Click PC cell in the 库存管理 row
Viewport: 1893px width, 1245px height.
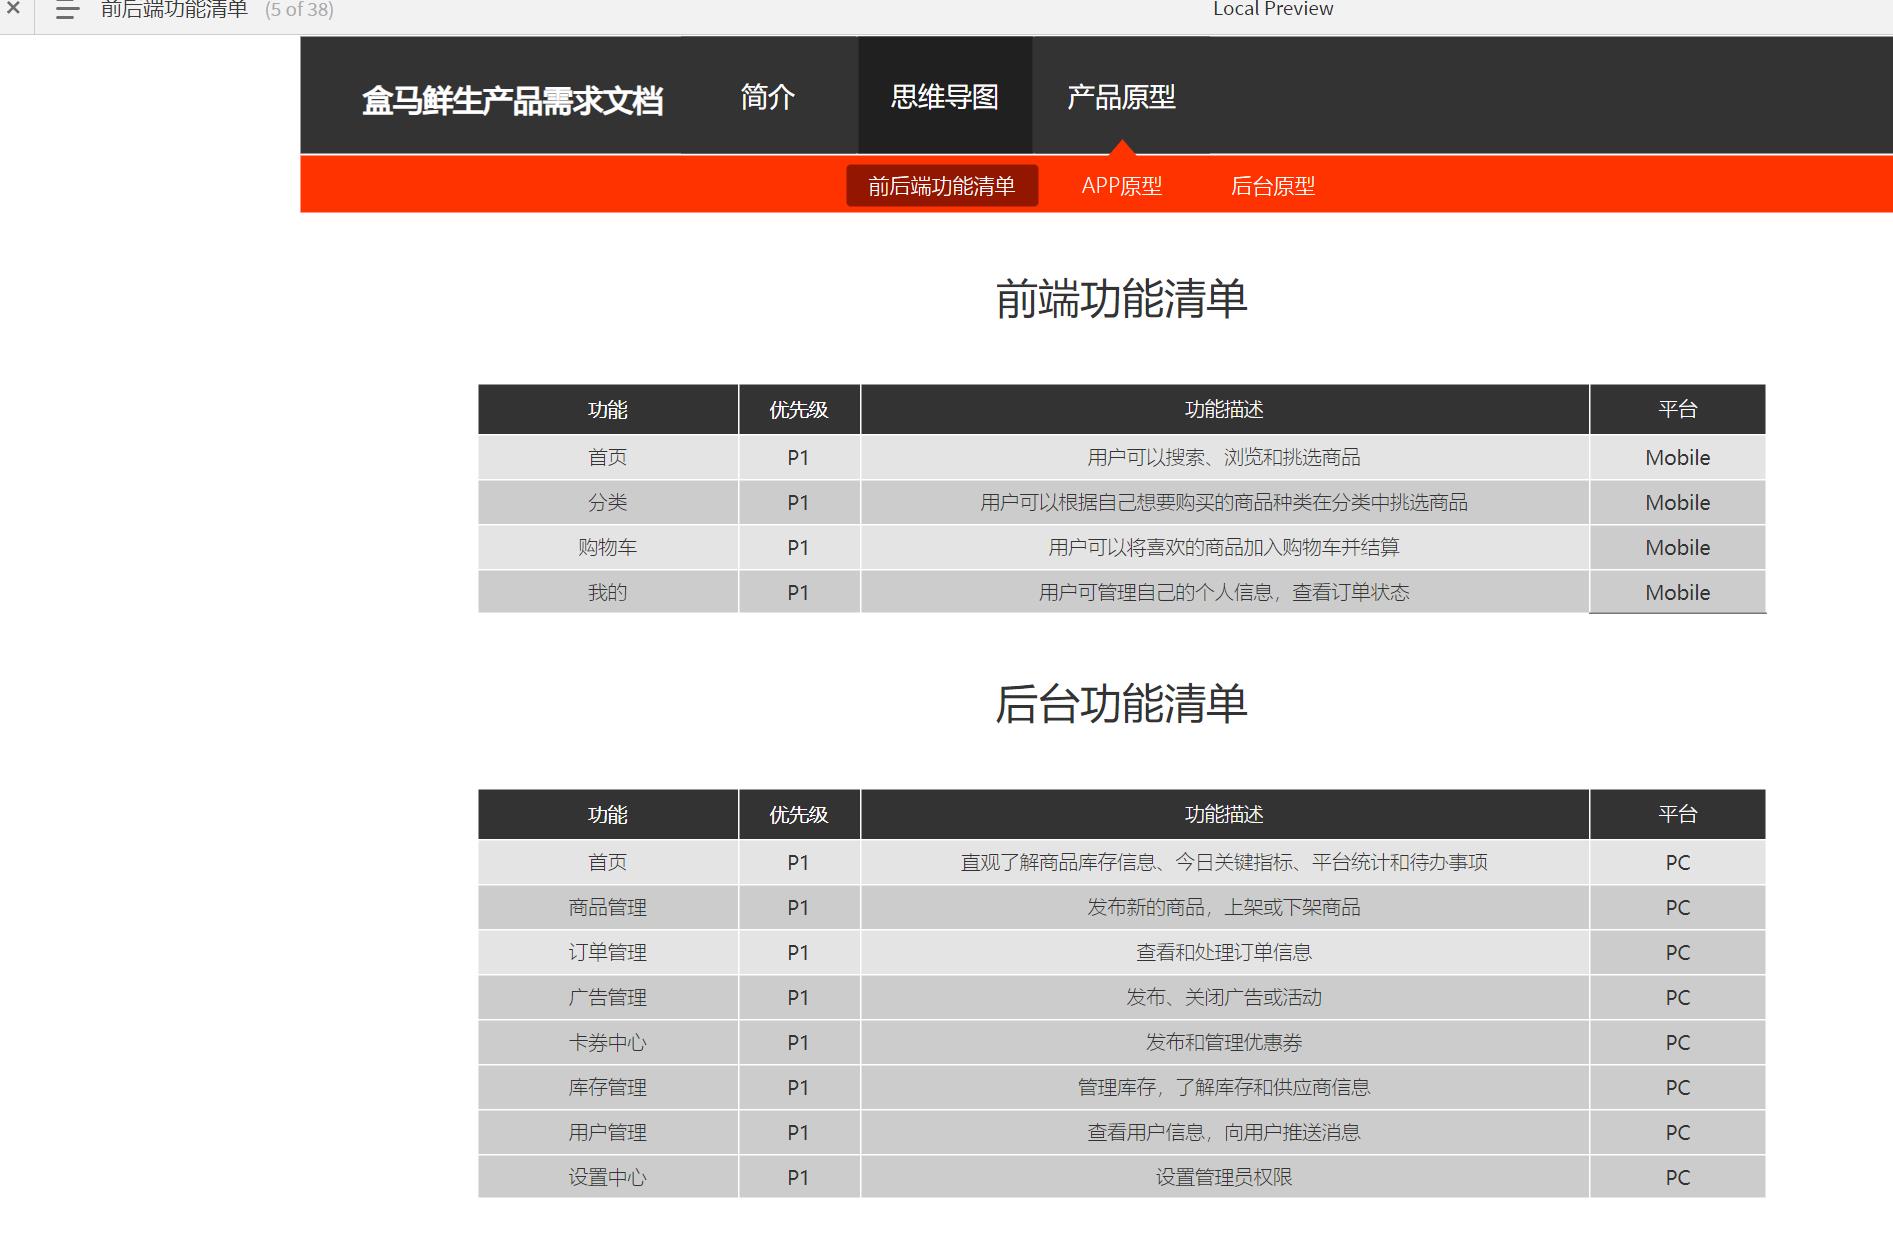pos(1678,1088)
